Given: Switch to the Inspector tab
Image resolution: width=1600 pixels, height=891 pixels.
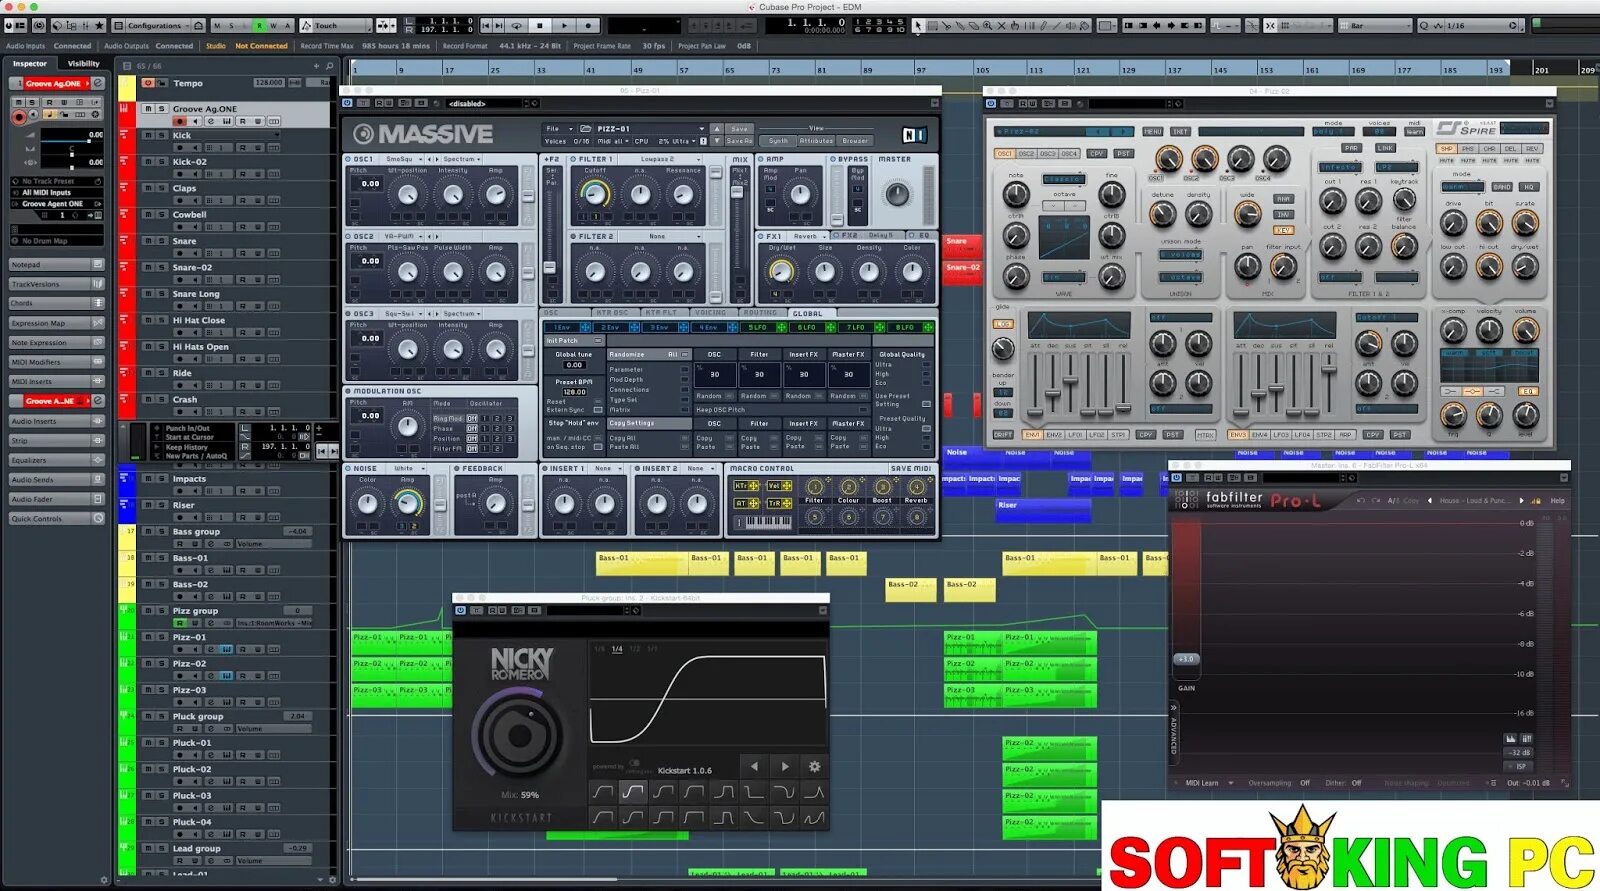Looking at the screenshot, I should (30, 63).
